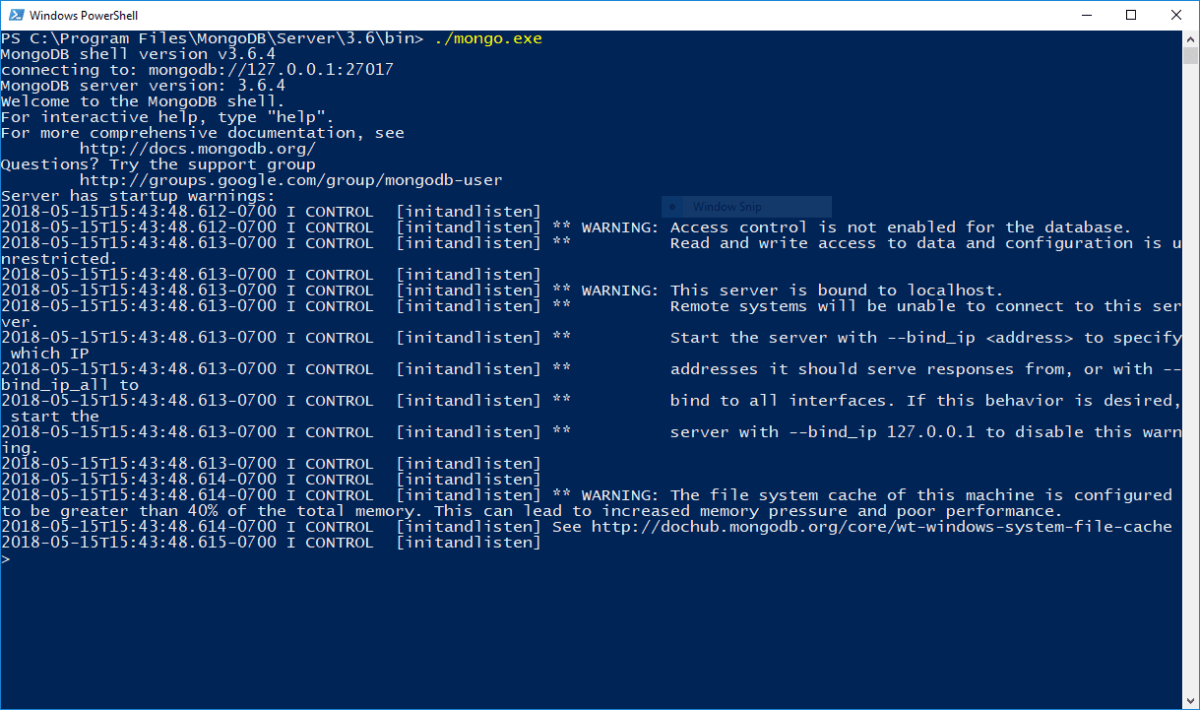Click the docs.mongodb.org documentation URL
The height and width of the screenshot is (710, 1200).
point(197,149)
